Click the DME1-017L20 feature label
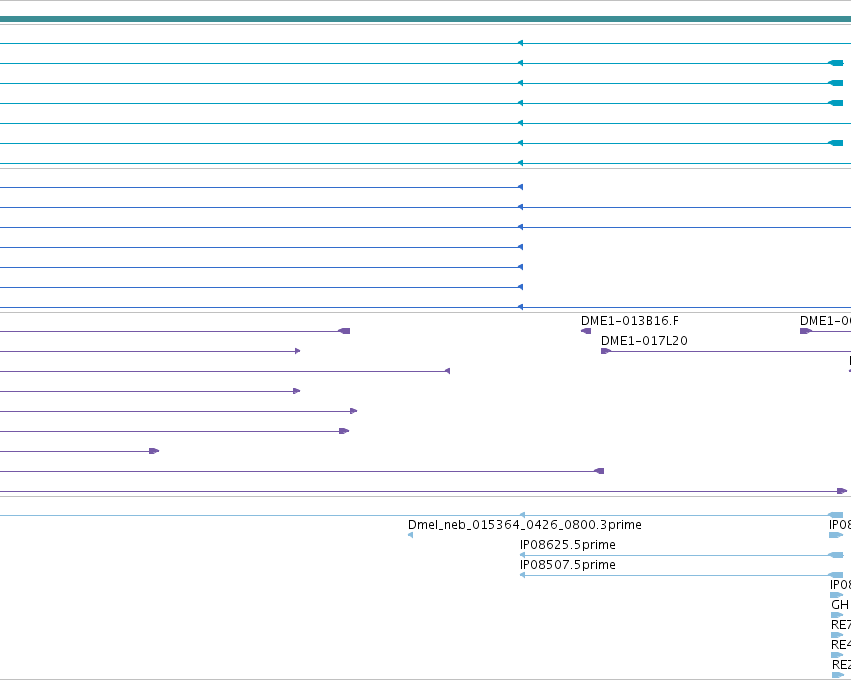The image size is (851, 680). [644, 341]
